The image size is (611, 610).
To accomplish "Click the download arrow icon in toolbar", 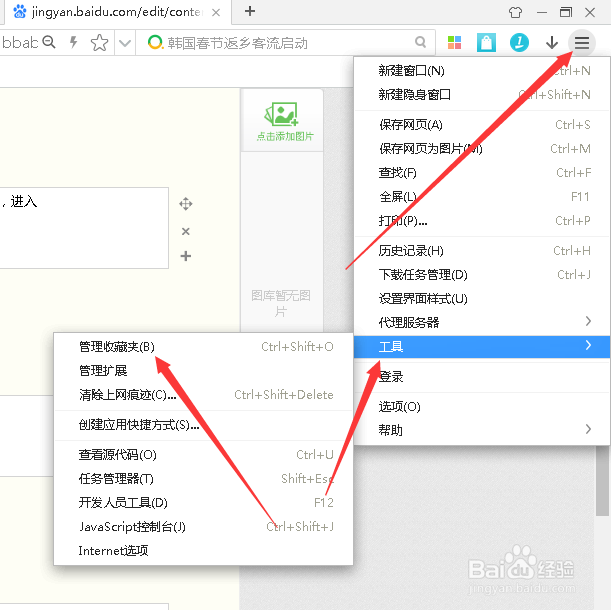I will [x=551, y=42].
